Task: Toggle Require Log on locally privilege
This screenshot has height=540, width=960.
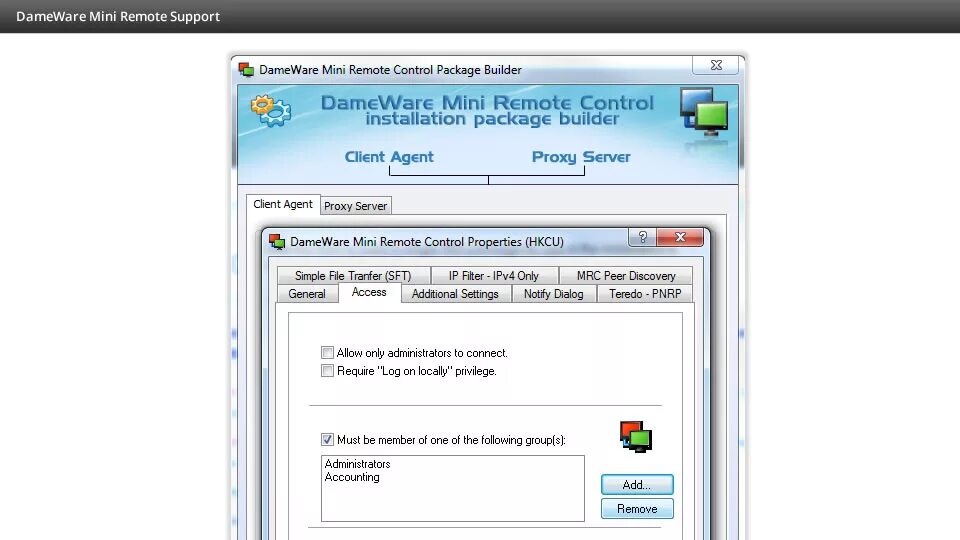Action: pyautogui.click(x=328, y=371)
